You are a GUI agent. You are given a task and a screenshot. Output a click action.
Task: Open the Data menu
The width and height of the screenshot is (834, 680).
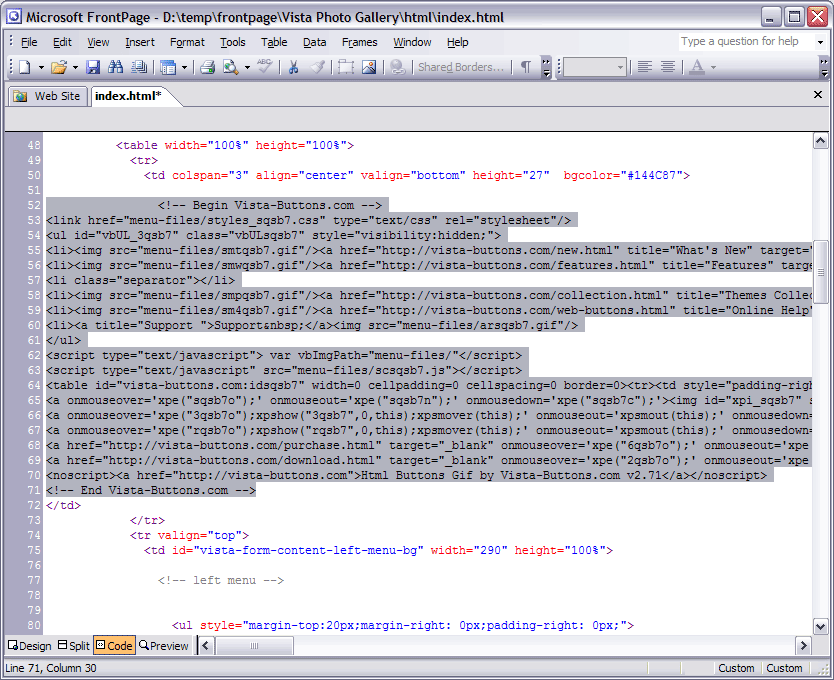(x=314, y=42)
